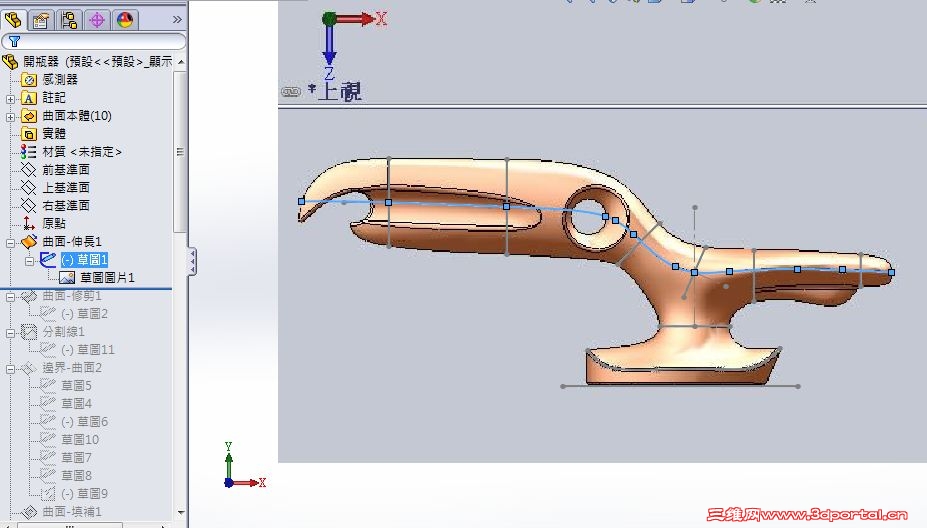Select the 曲面本體(10) folder icon
This screenshot has width=927, height=528.
(28, 116)
